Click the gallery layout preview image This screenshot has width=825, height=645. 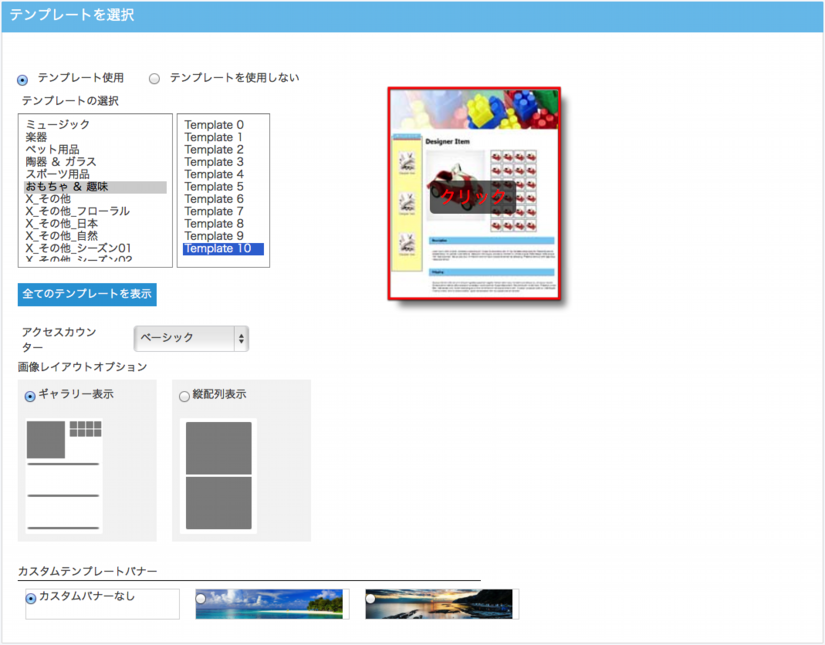click(64, 475)
